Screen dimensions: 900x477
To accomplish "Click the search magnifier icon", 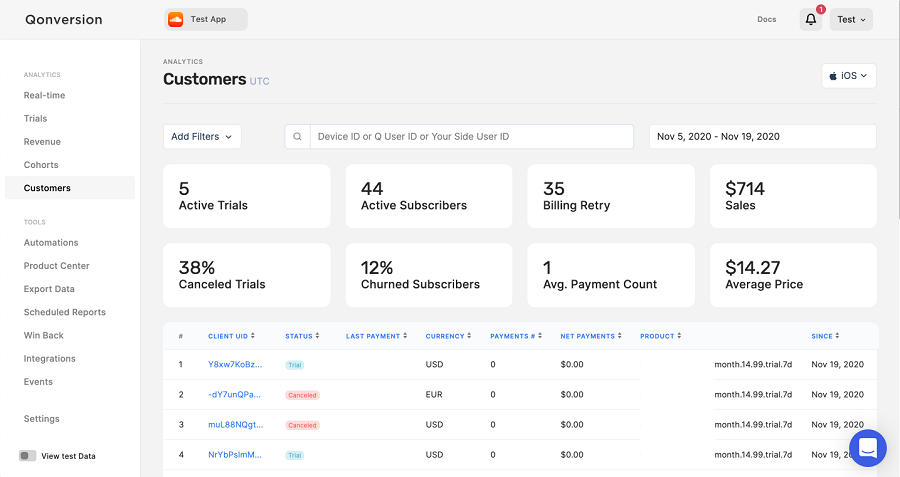I will tap(297, 137).
